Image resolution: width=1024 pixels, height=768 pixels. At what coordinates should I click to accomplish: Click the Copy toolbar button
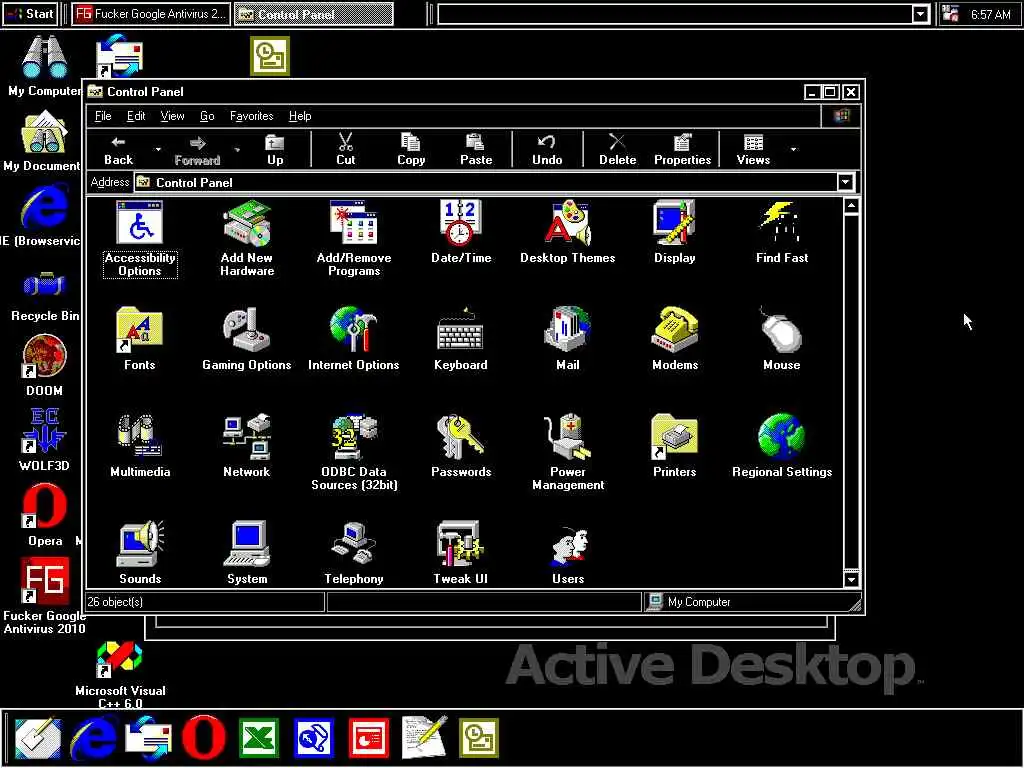click(411, 150)
